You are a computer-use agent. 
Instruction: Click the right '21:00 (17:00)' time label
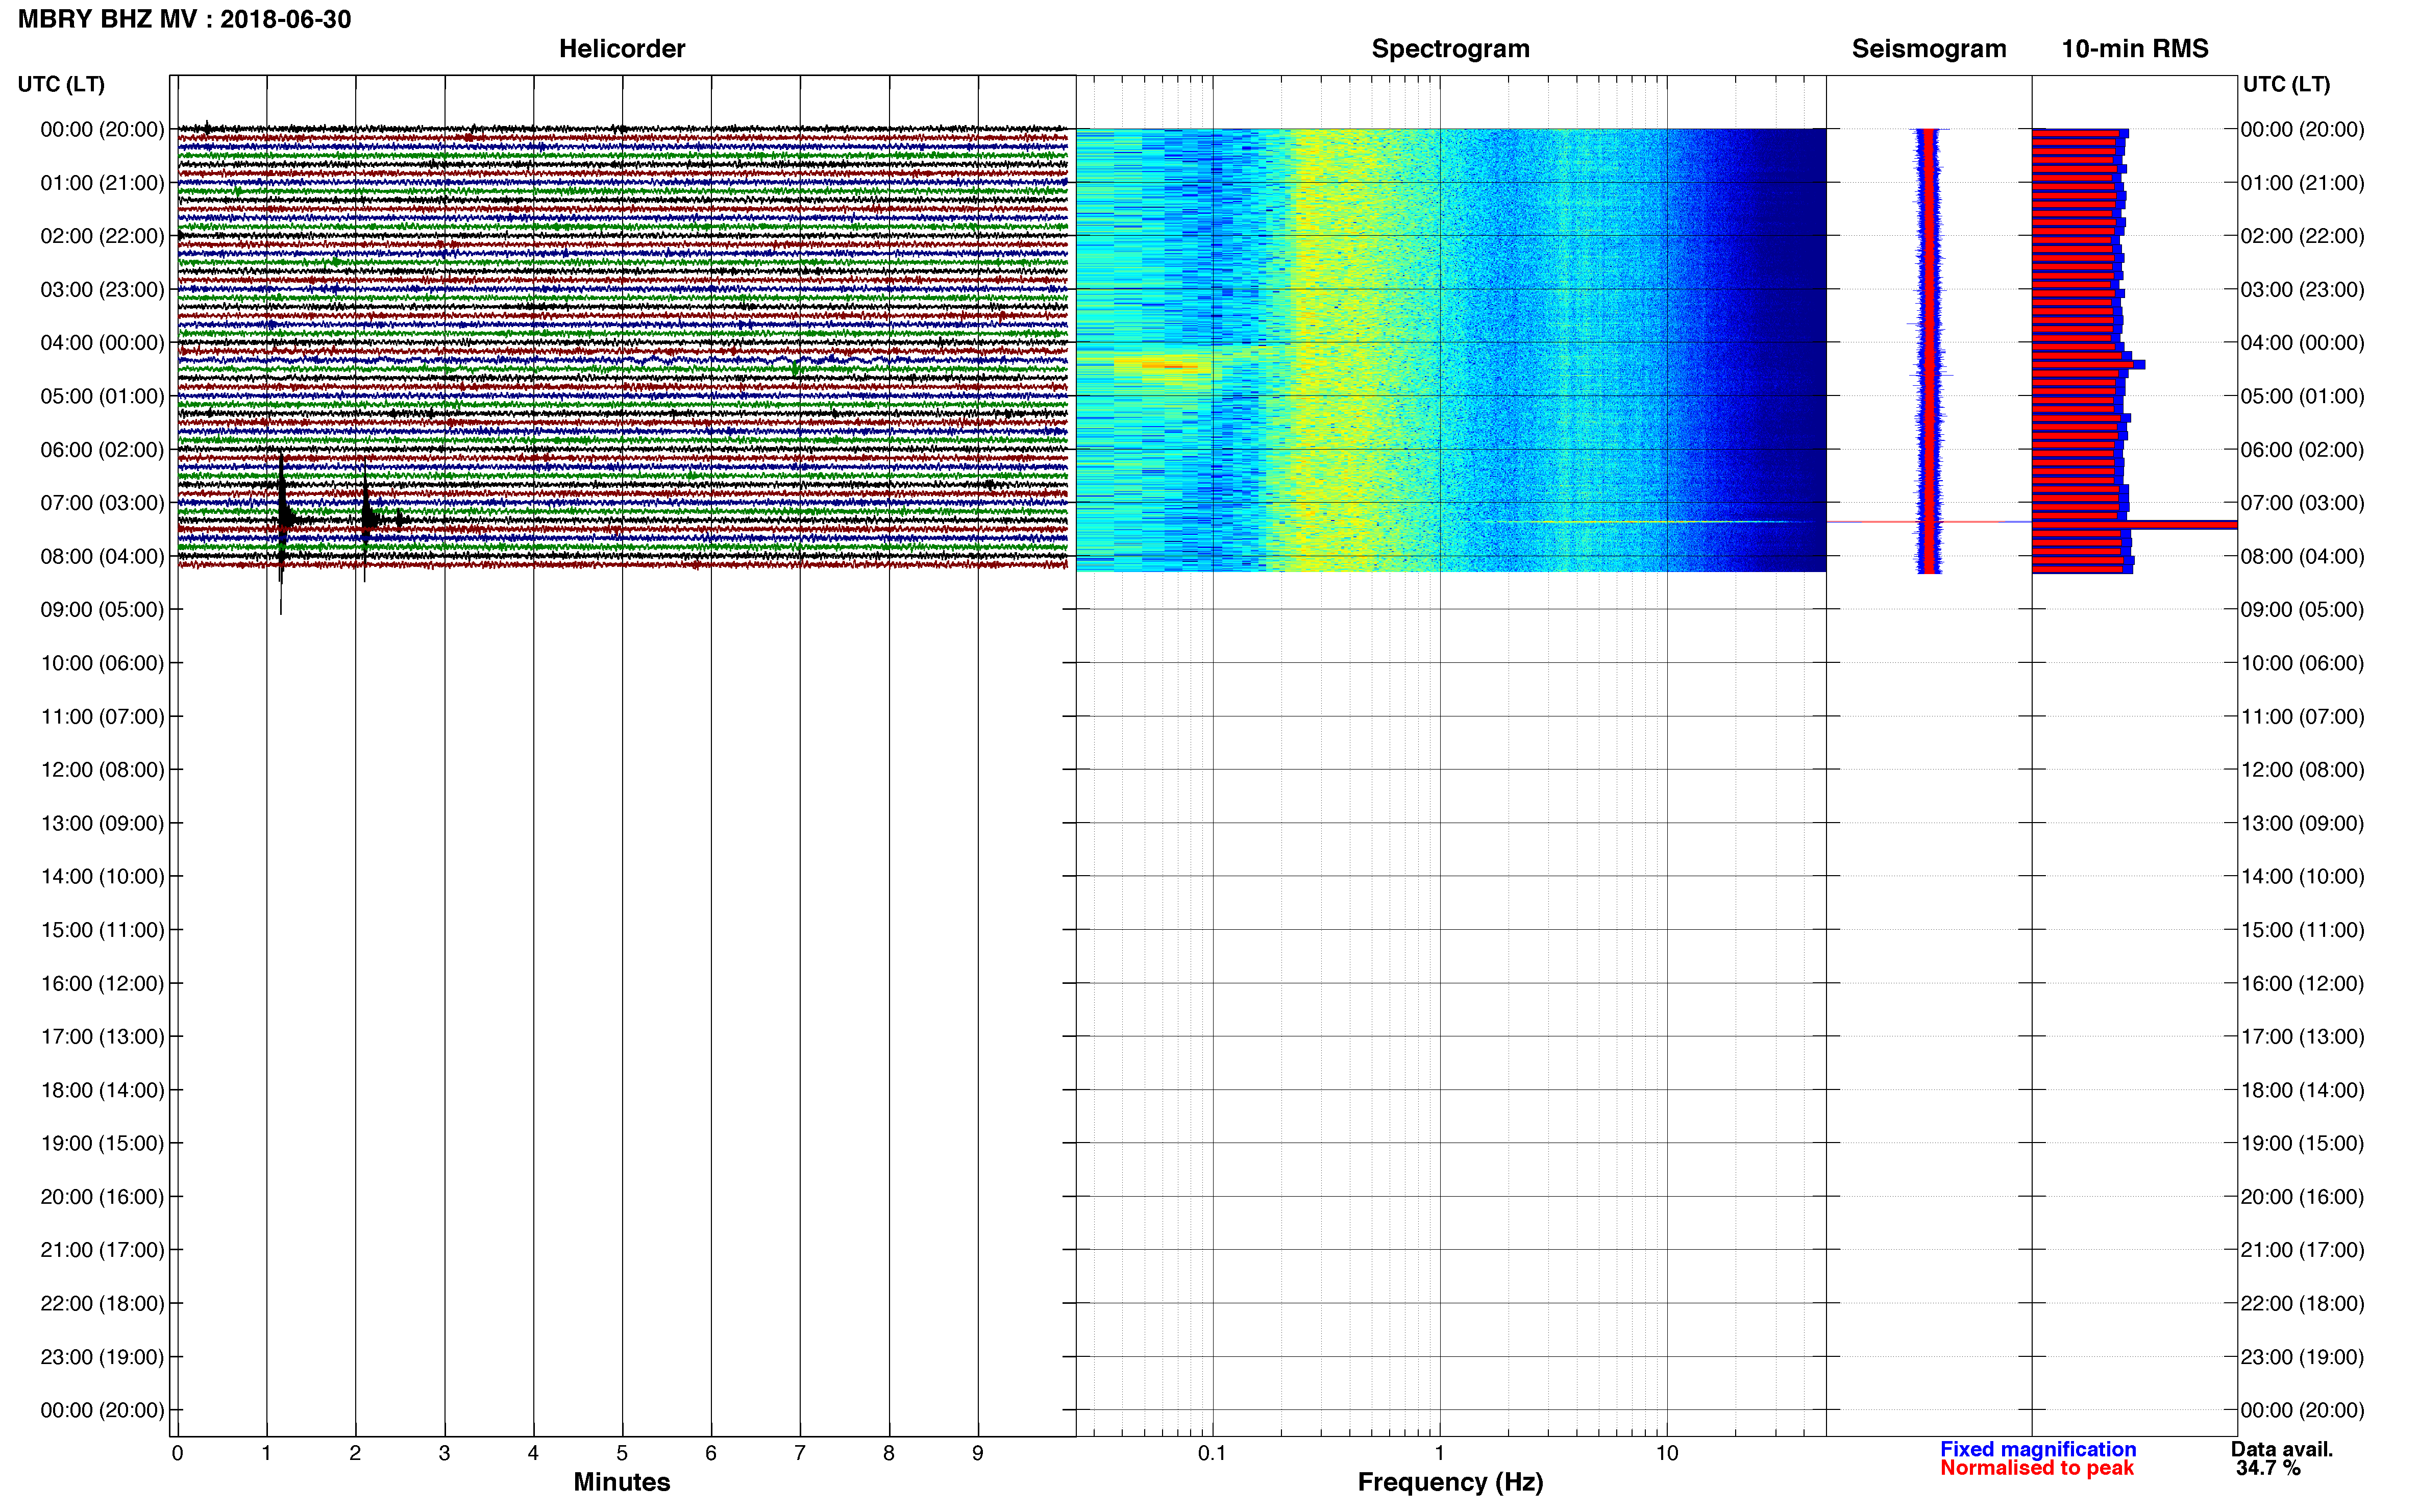coord(2302,1249)
